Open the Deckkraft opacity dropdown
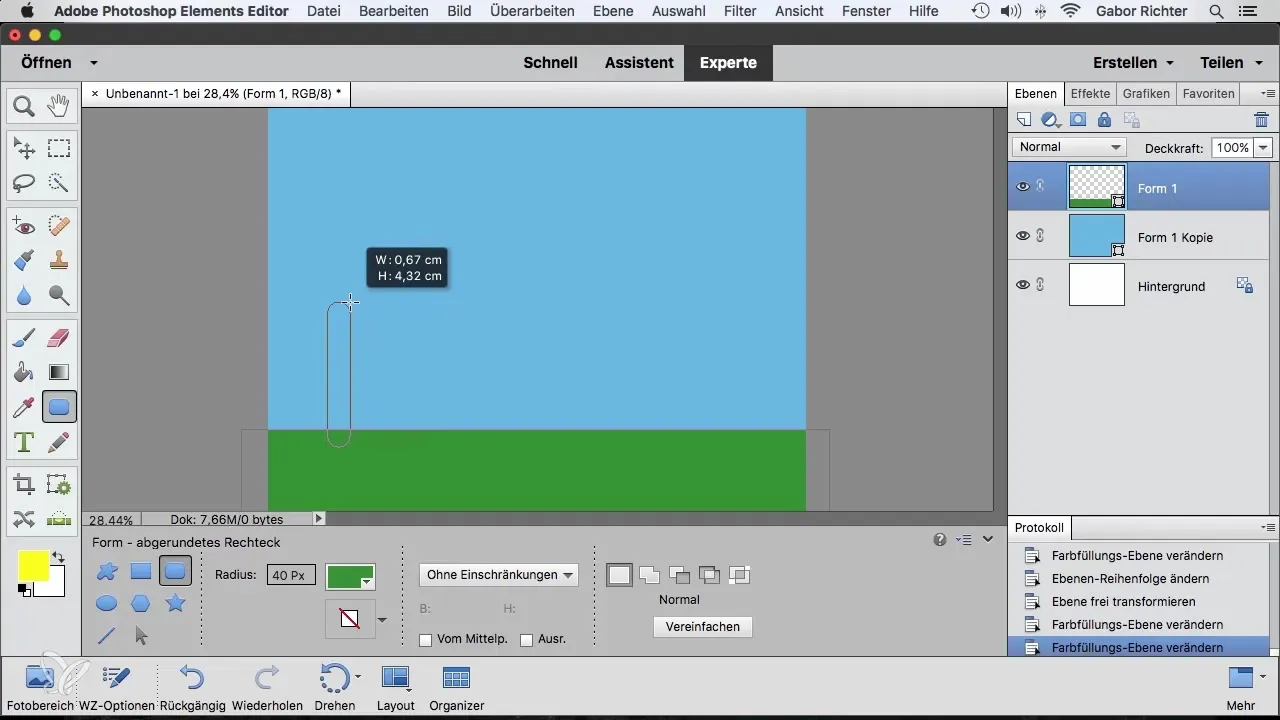The width and height of the screenshot is (1280, 720). click(x=1263, y=147)
